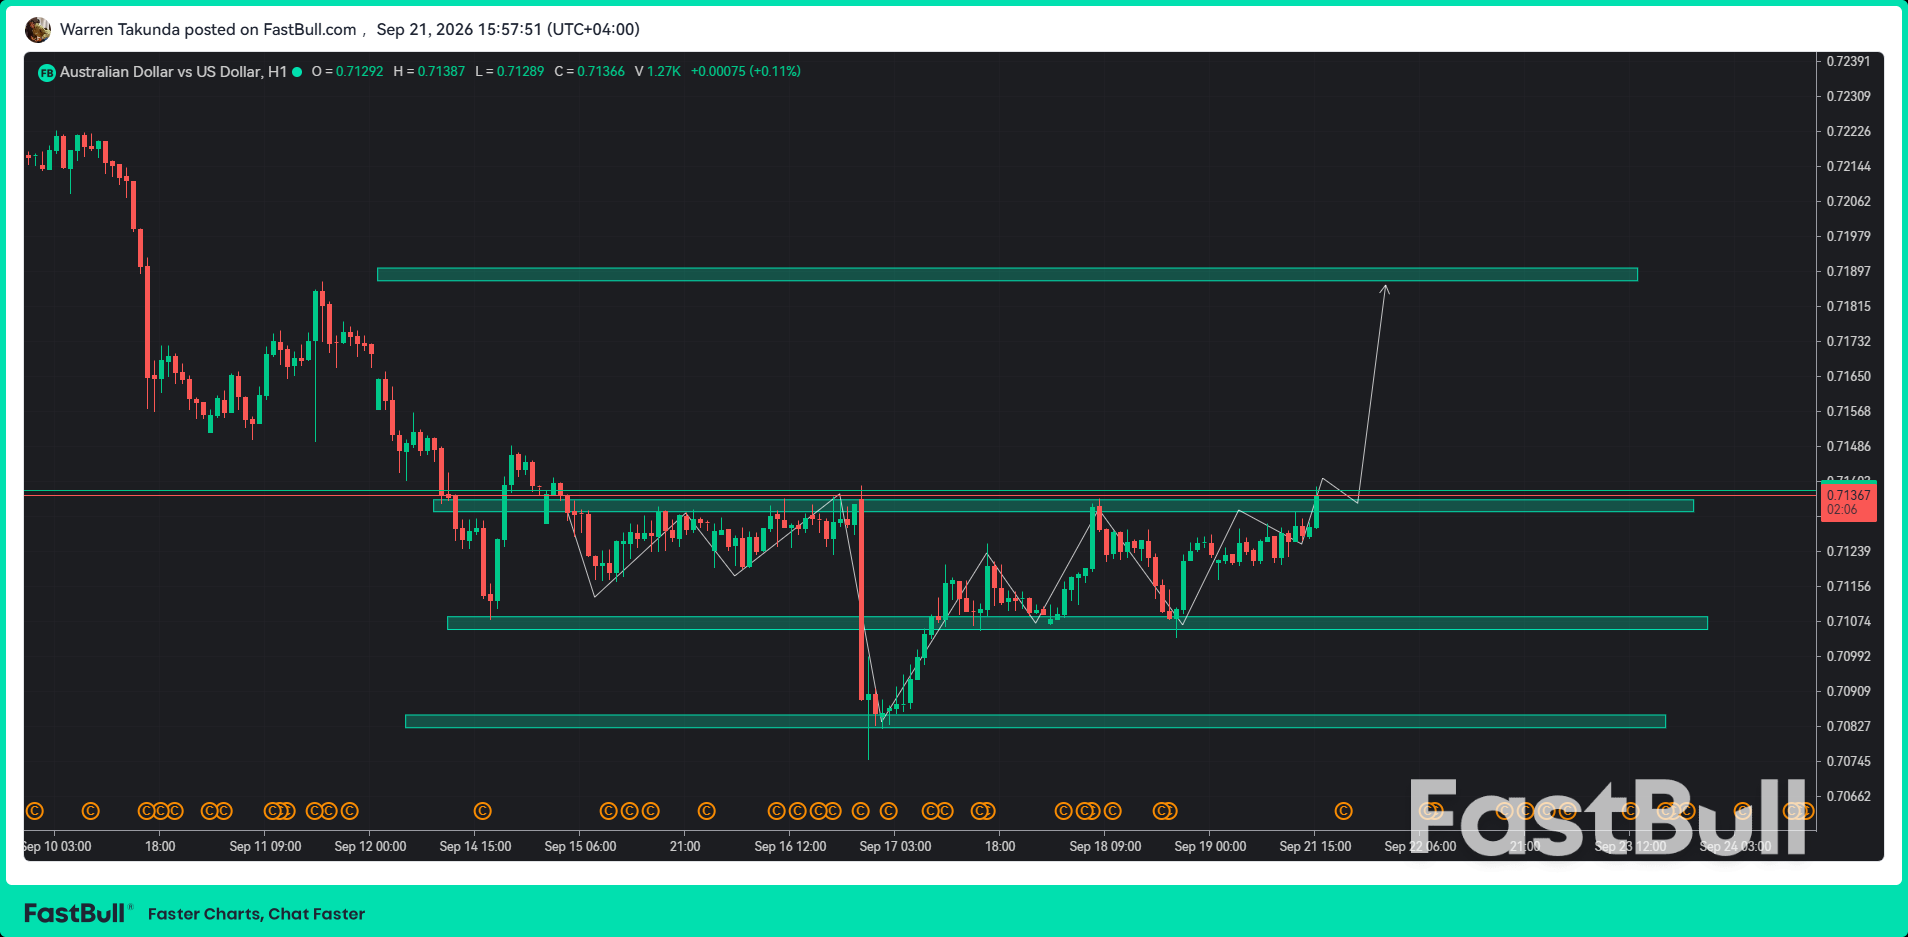Click the volume value V 1.27K
This screenshot has width=1908, height=937.
(x=658, y=72)
